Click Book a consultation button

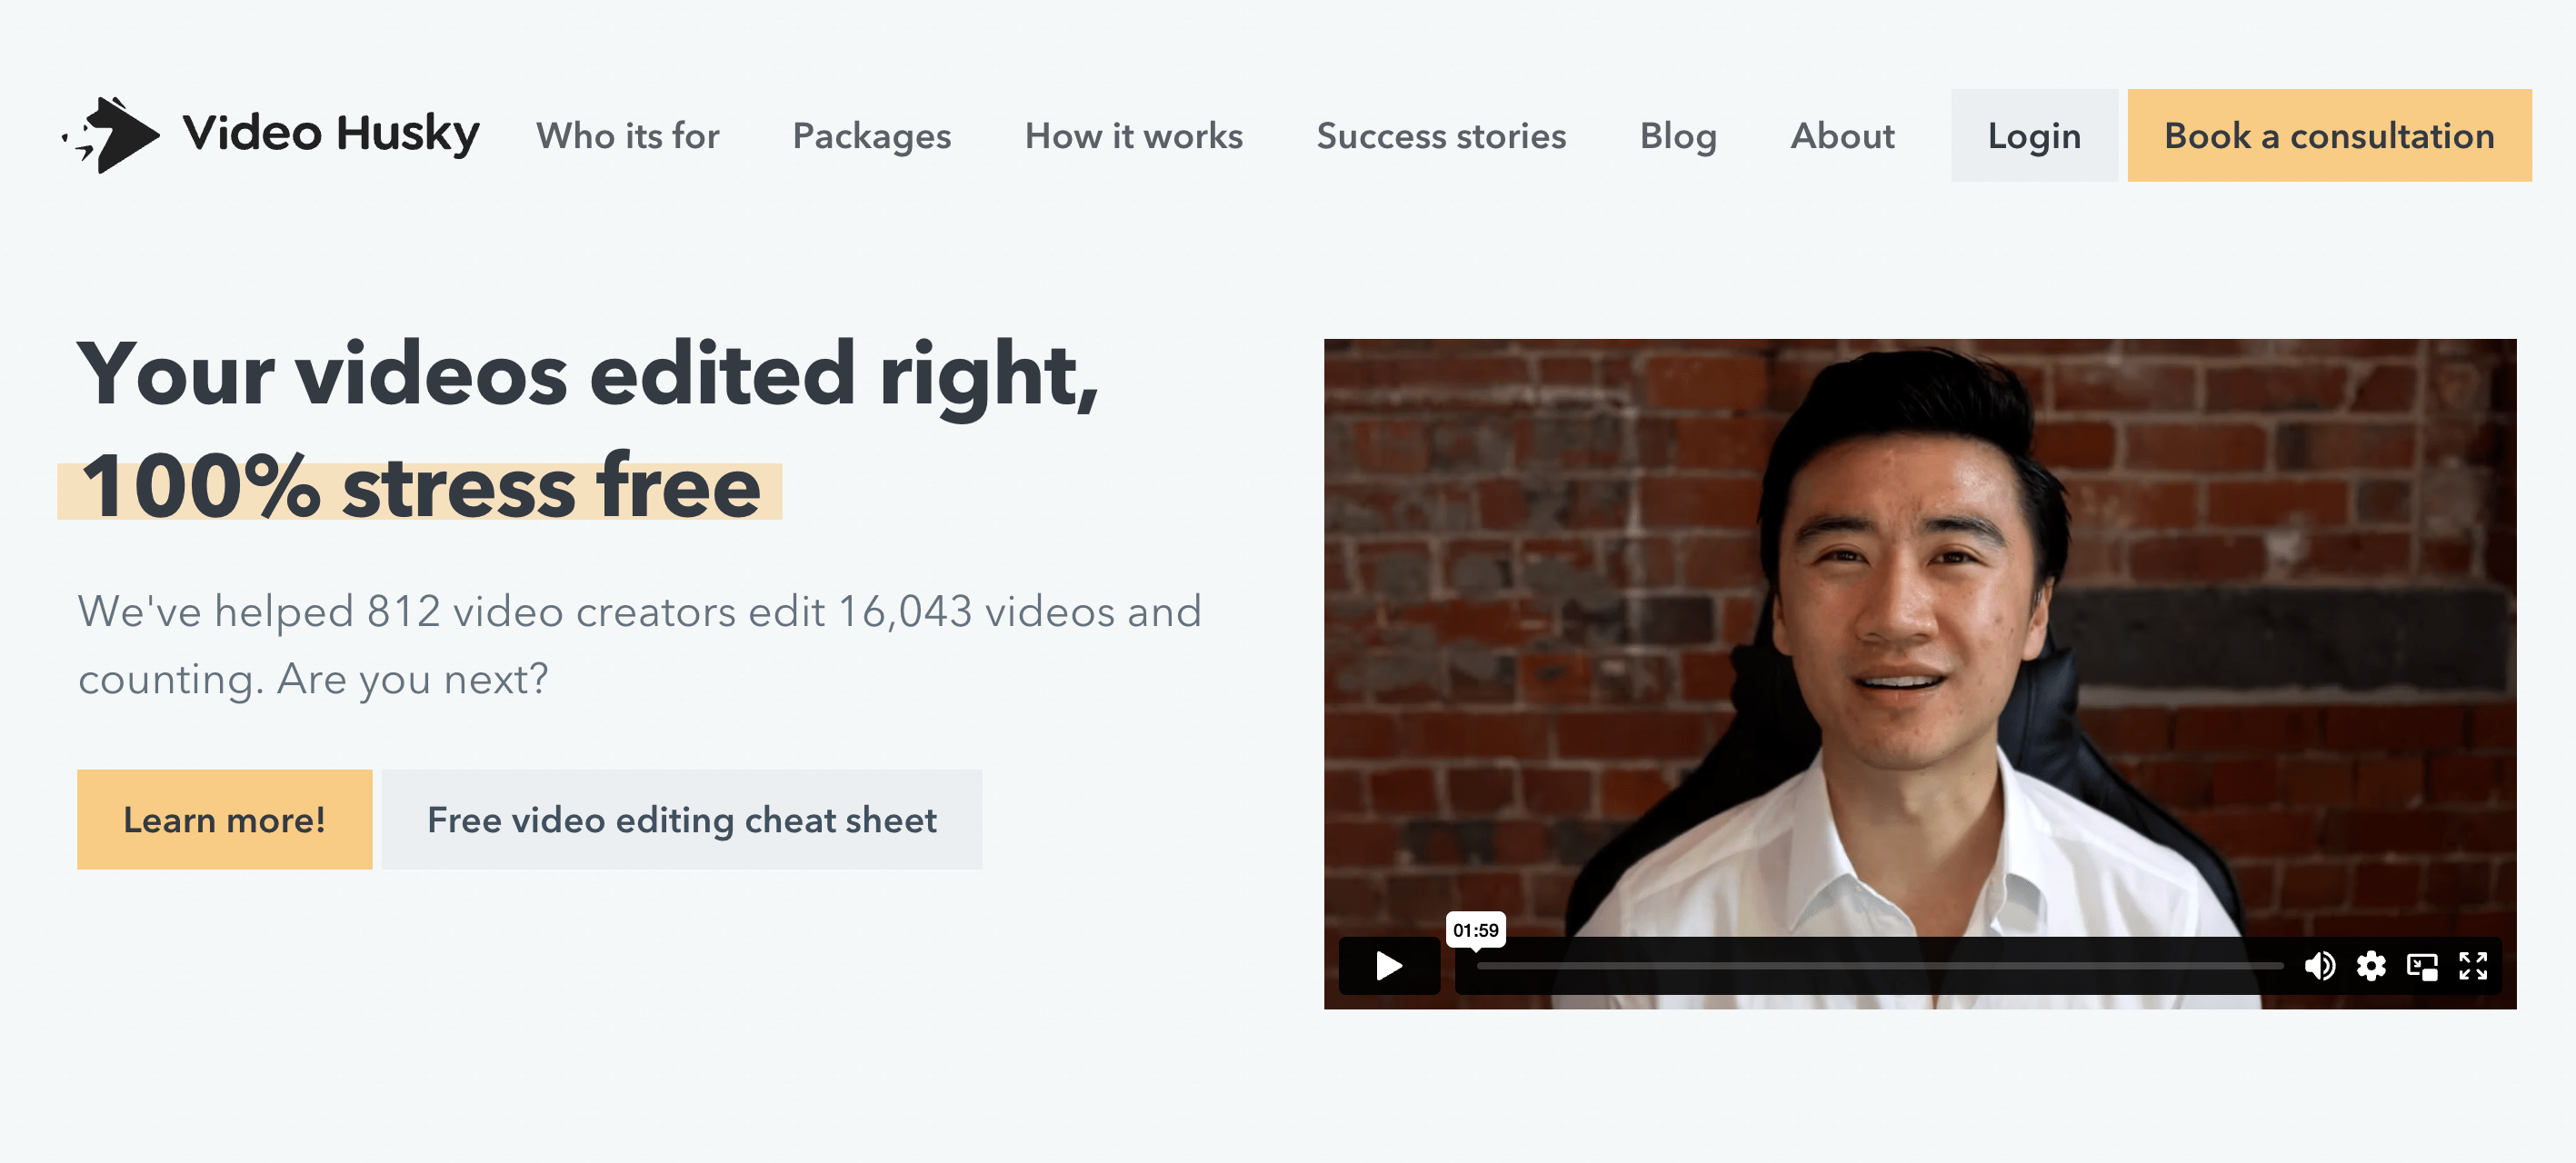click(2329, 136)
